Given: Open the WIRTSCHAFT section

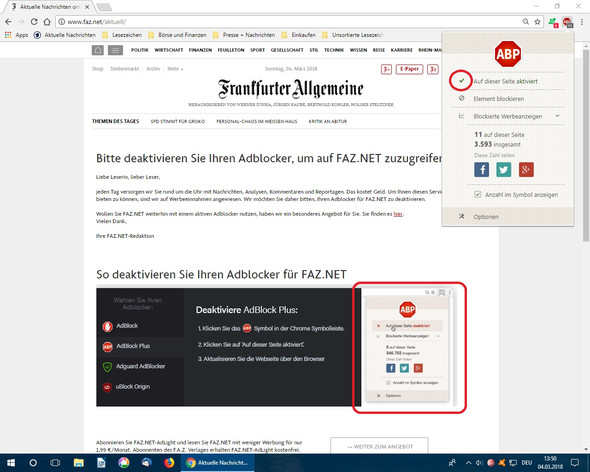Looking at the screenshot, I should [x=169, y=50].
